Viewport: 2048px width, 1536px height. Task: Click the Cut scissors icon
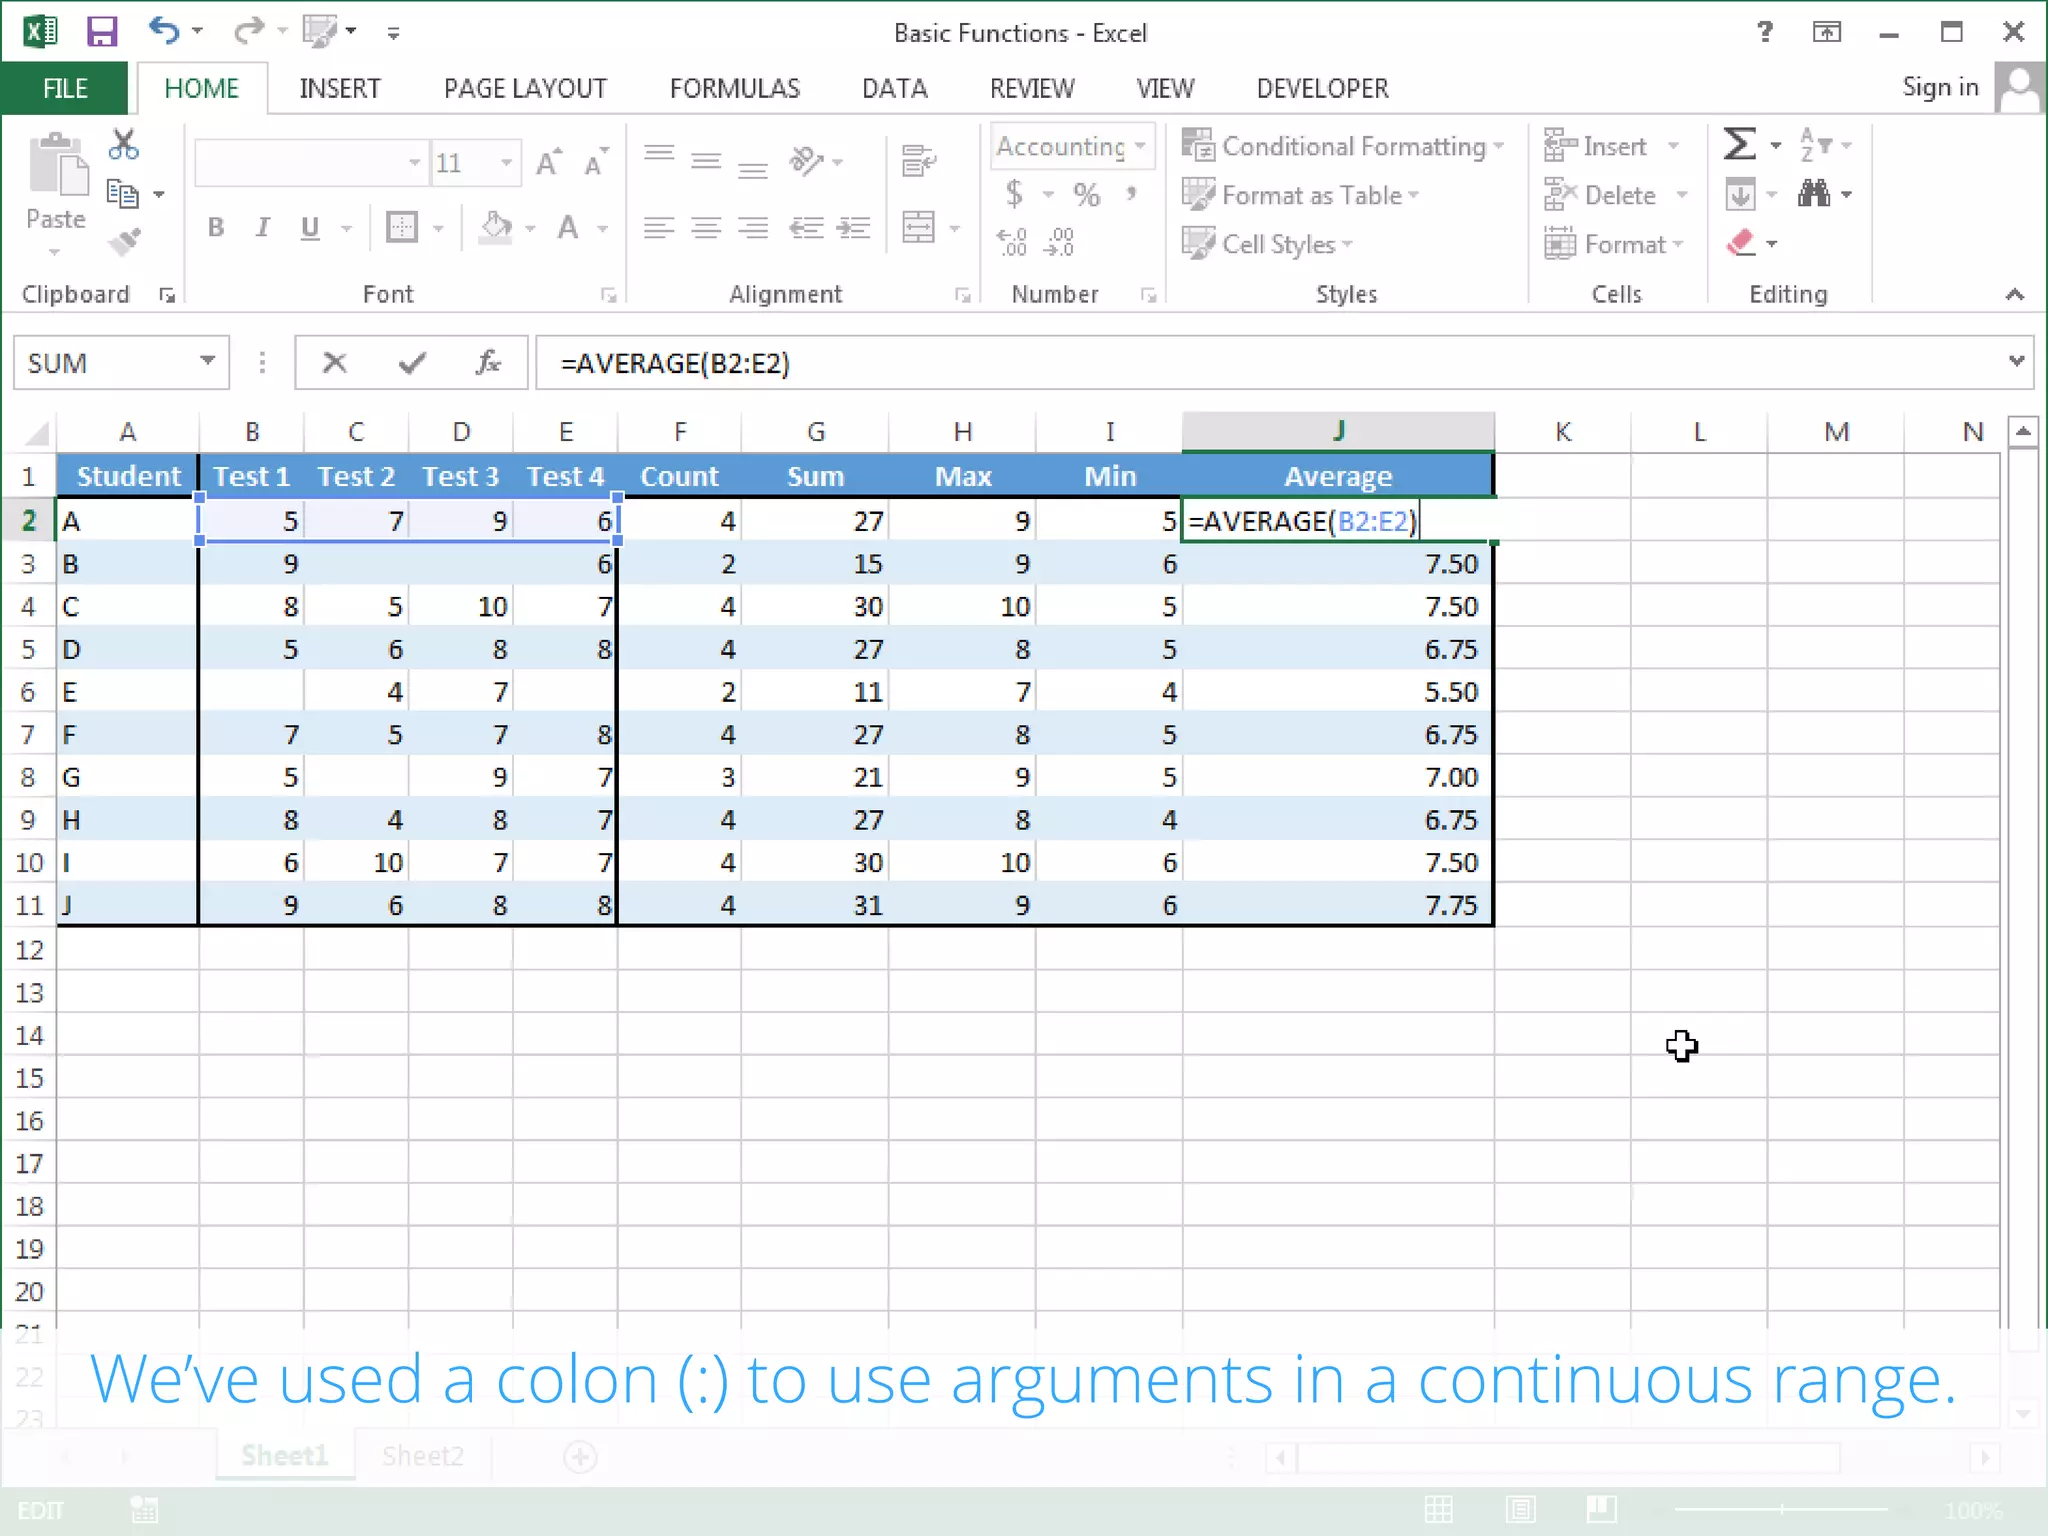coord(123,145)
